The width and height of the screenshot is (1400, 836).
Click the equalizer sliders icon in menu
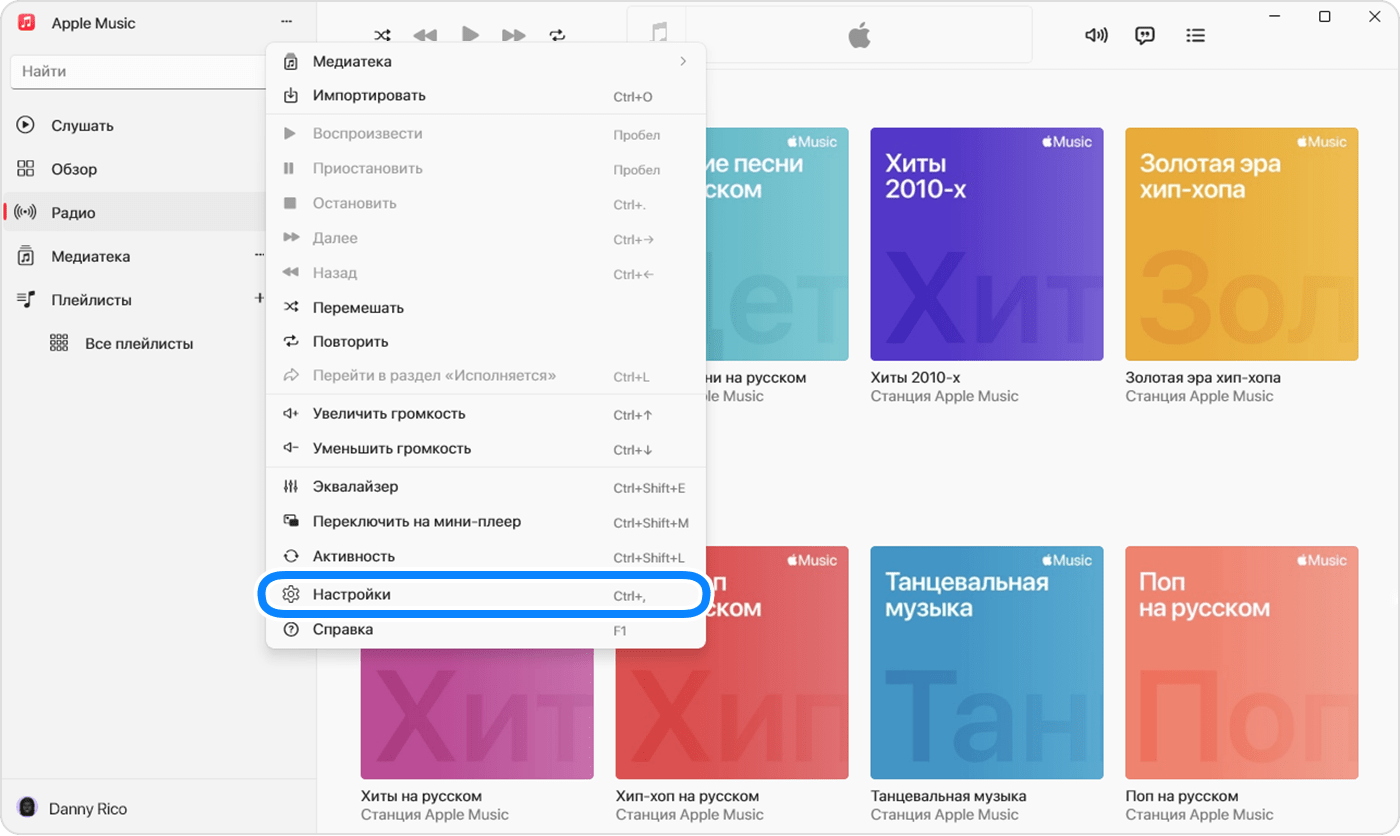point(291,487)
